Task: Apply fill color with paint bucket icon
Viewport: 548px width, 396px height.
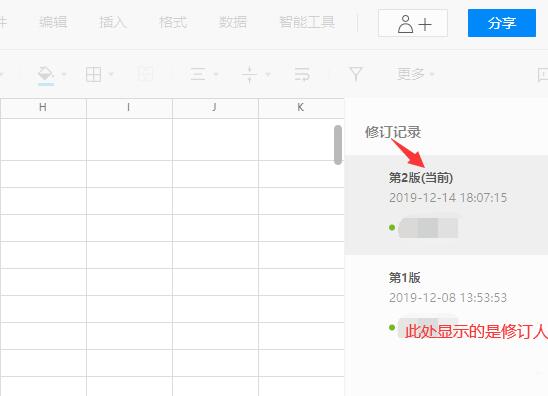Action: click(x=46, y=73)
